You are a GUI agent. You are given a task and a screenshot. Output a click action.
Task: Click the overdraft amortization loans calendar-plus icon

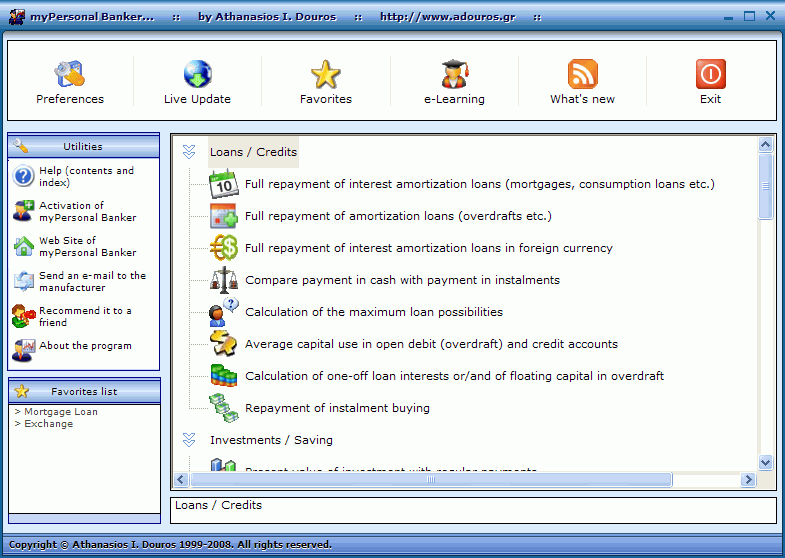point(223,216)
